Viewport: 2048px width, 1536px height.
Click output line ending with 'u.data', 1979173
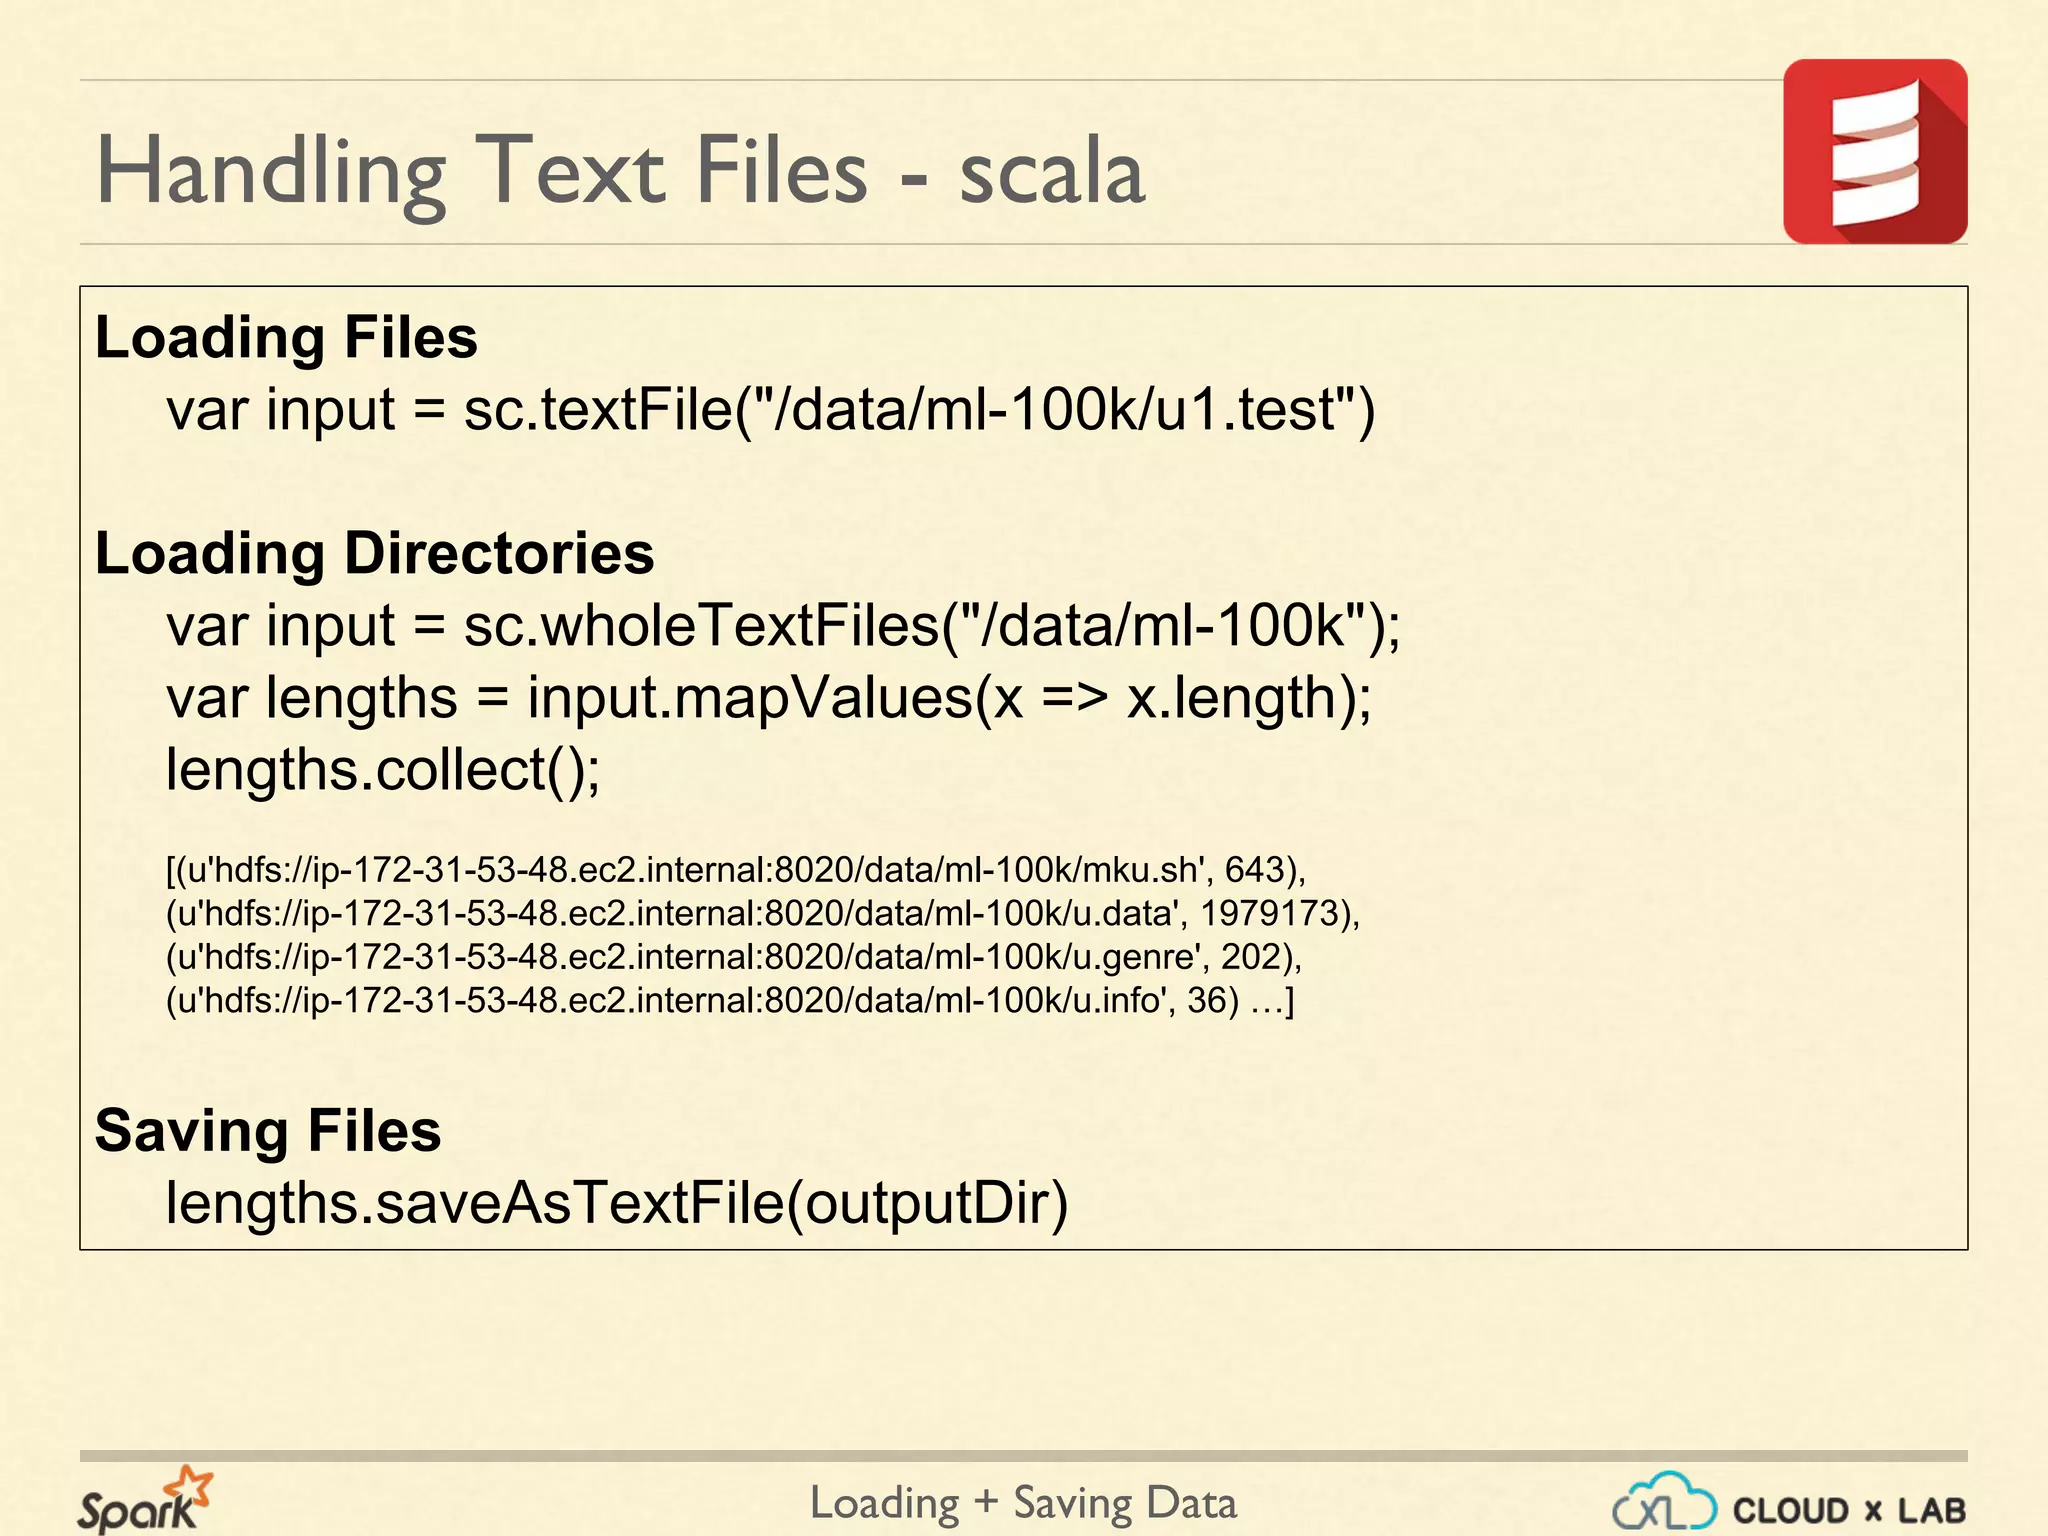[x=763, y=913]
